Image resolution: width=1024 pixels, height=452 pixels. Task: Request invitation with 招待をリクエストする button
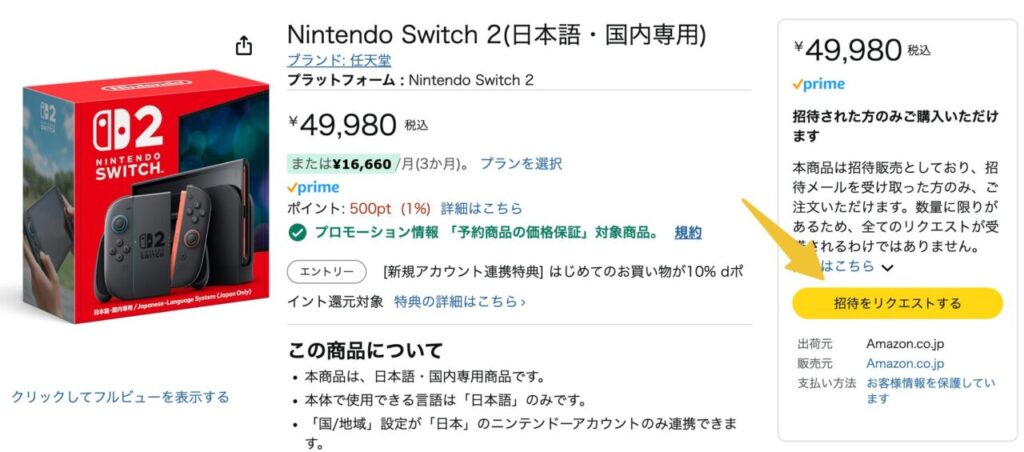[x=897, y=303]
